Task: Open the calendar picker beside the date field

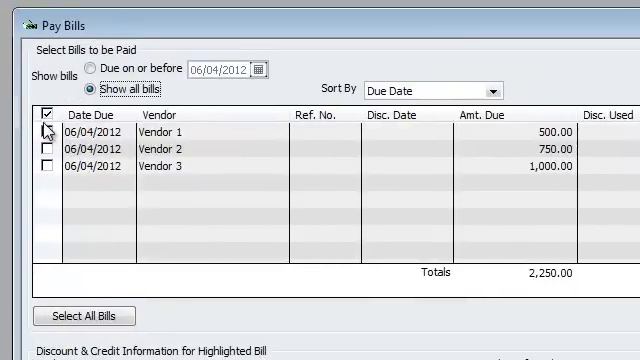Action: pyautogui.click(x=258, y=70)
